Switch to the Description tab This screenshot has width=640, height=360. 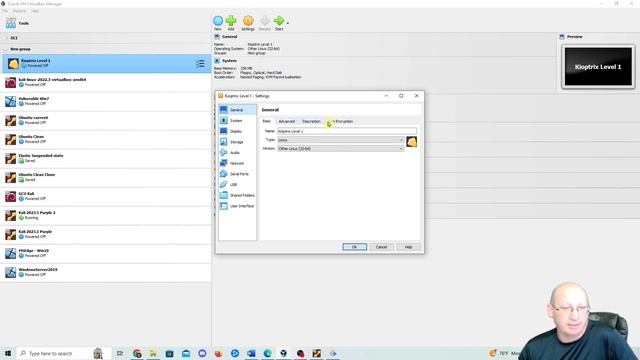coord(311,121)
